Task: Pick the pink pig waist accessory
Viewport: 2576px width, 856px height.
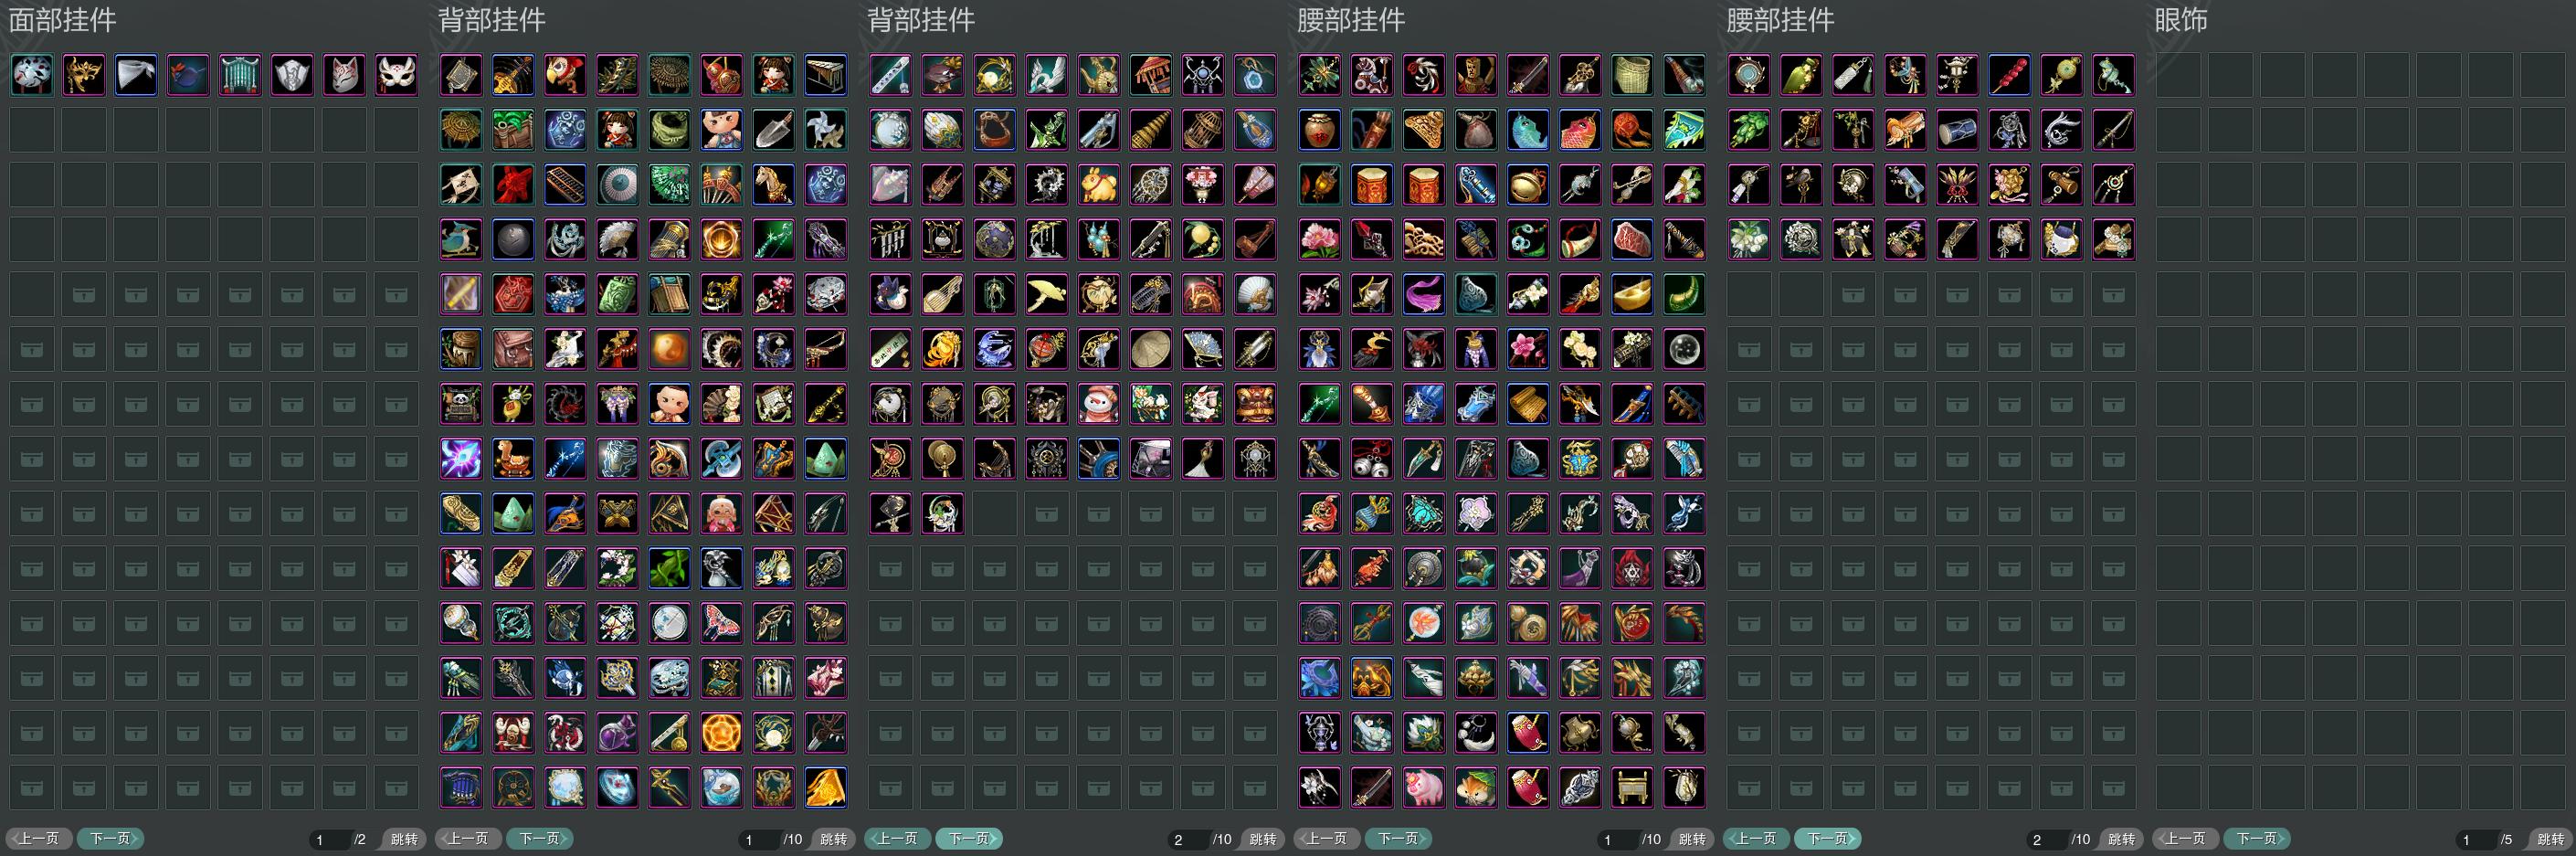Action: pyautogui.click(x=1424, y=788)
